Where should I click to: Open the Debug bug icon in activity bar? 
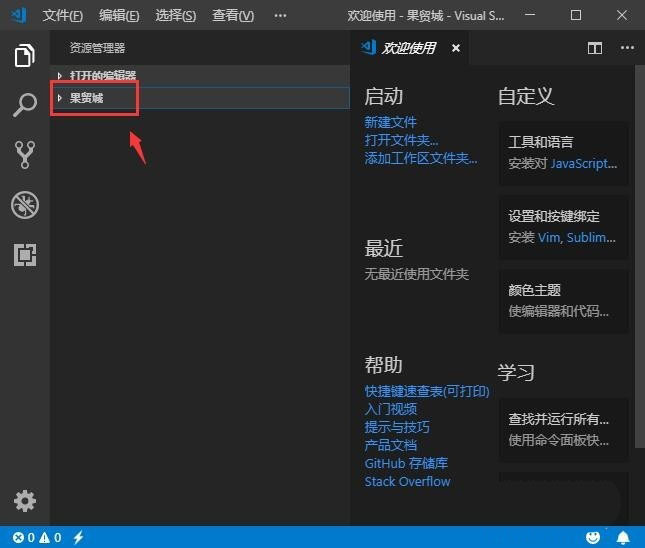25,205
